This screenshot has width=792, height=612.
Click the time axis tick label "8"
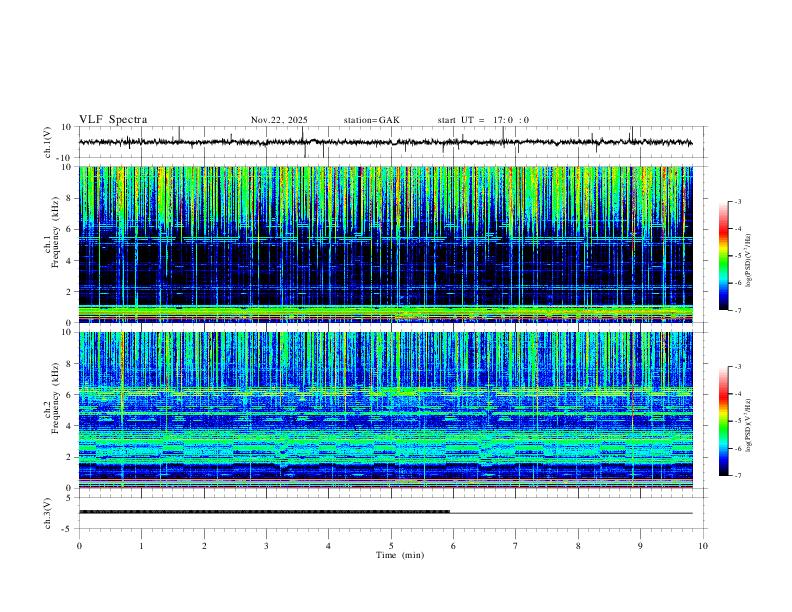pos(578,546)
